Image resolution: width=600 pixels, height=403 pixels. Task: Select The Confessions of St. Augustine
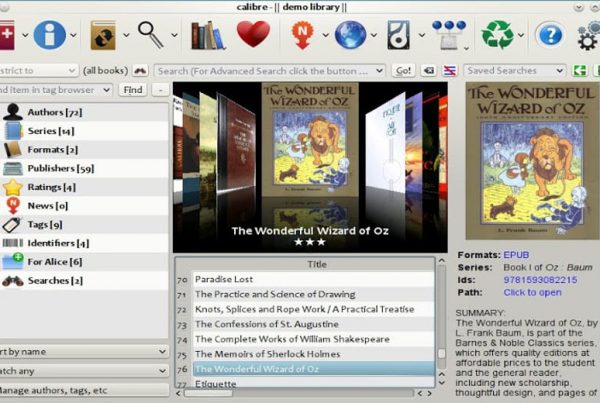point(314,324)
